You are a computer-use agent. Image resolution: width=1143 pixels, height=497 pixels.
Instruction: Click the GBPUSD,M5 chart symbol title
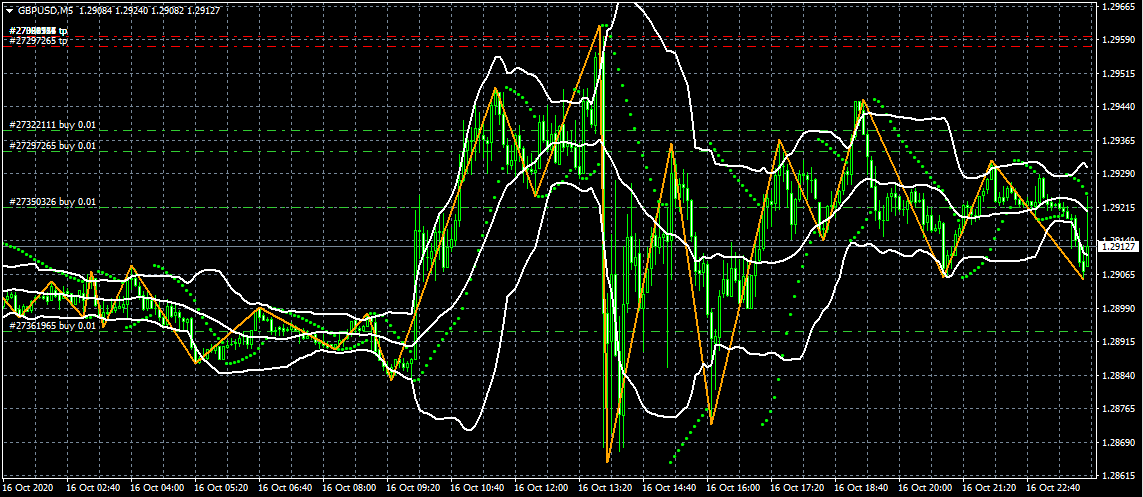(x=47, y=9)
